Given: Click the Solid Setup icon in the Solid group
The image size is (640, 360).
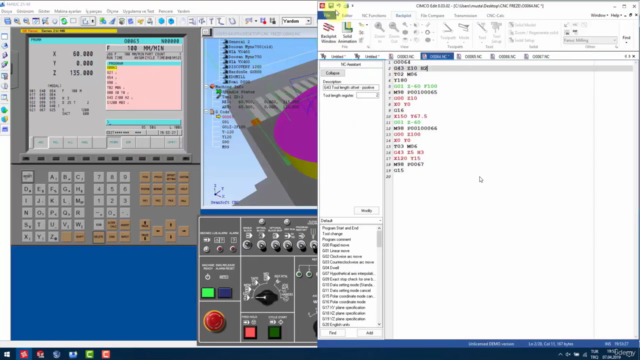Looking at the screenshot, I should point(521,40).
